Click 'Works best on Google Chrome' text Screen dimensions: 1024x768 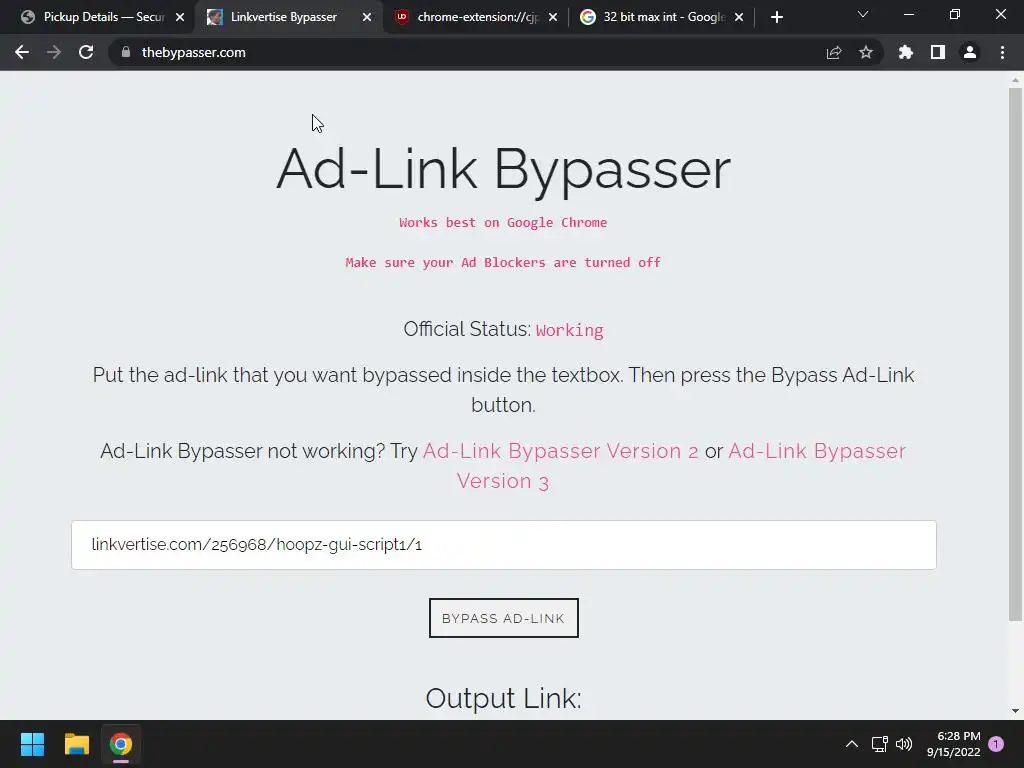(503, 223)
